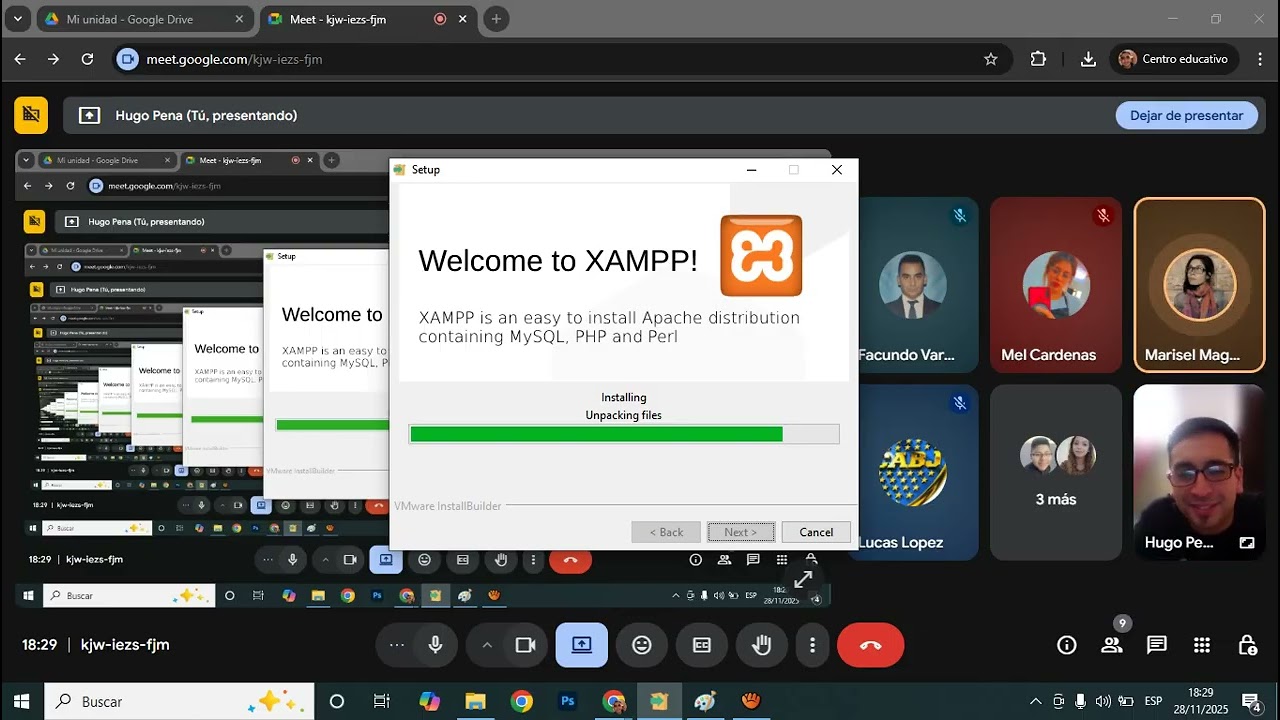Click Dejar de presentar button

1186,115
